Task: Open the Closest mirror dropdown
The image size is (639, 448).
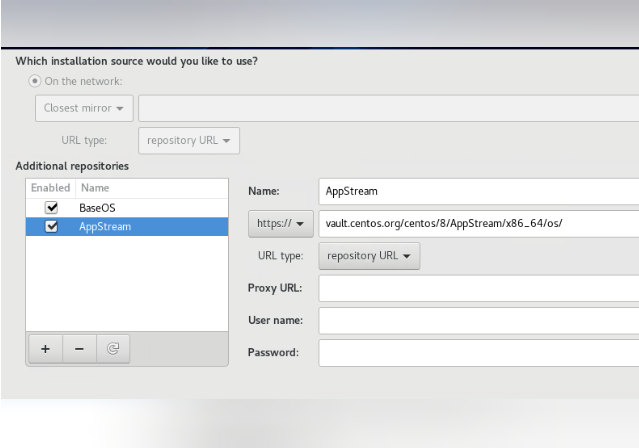Action: pos(84,108)
